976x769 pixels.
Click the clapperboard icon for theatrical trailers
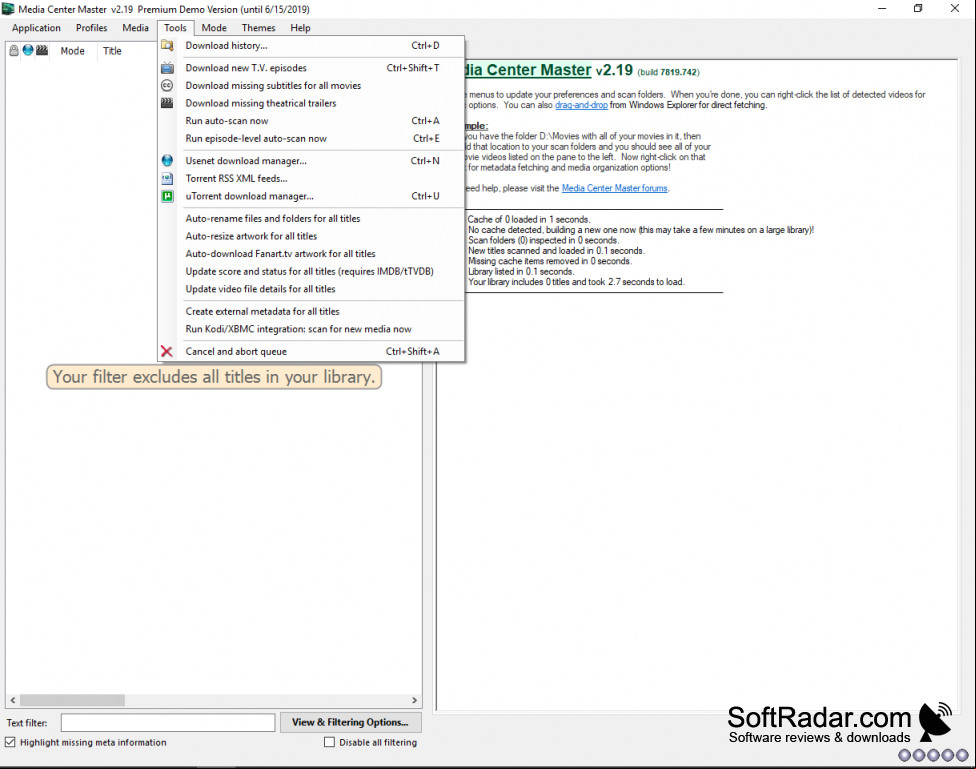(x=167, y=103)
